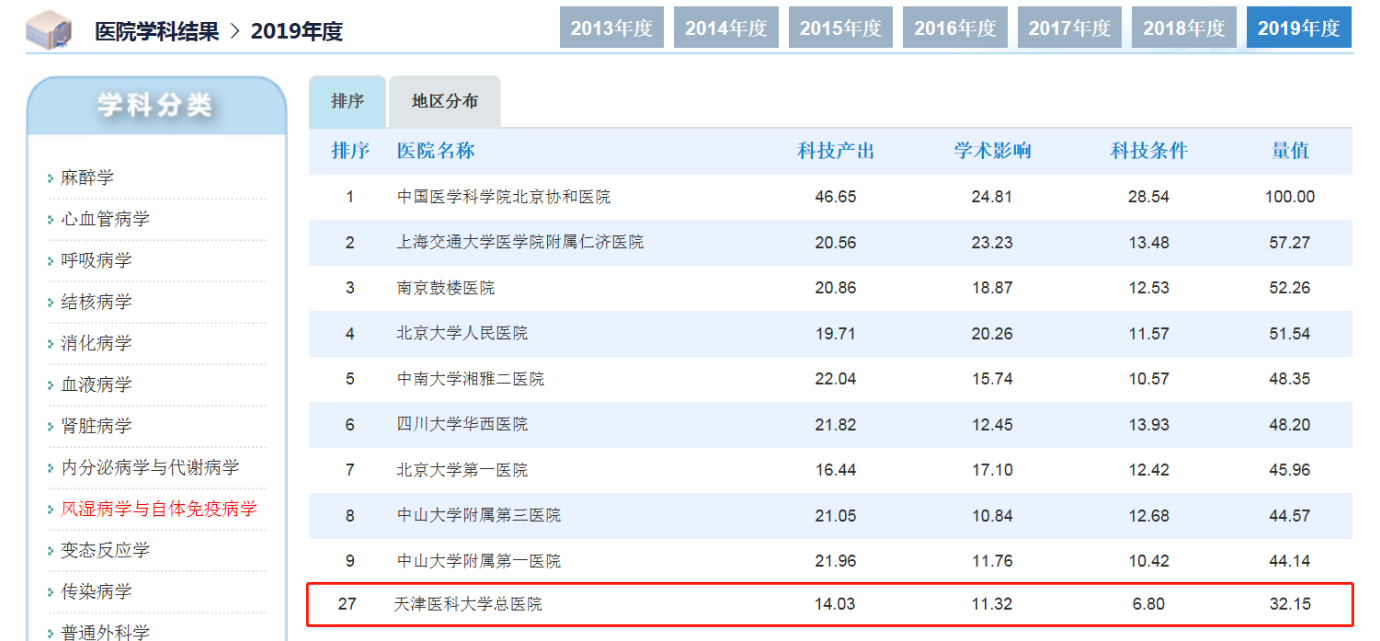This screenshot has height=641, width=1380.
Task: Click 天津医科大学总医院 hospital name
Action: click(468, 604)
